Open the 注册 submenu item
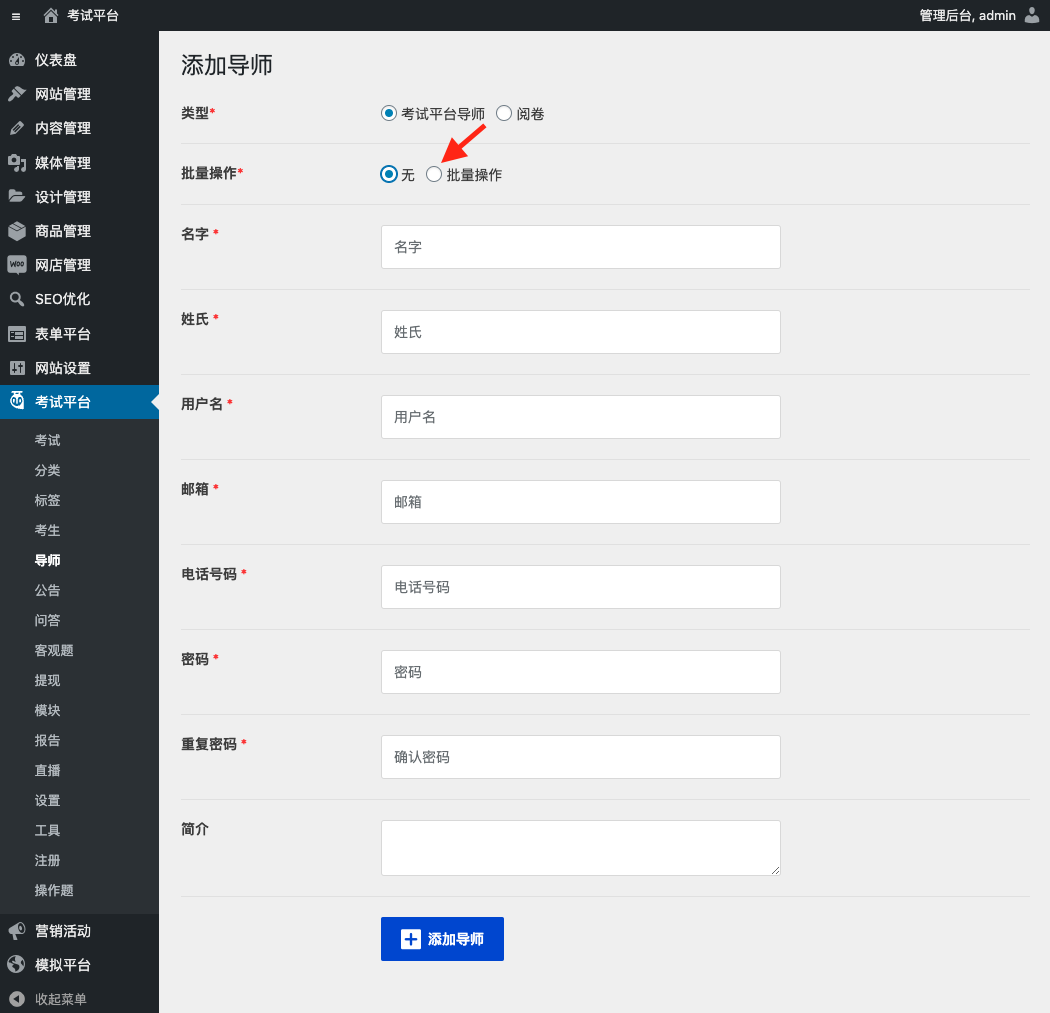The height and width of the screenshot is (1013, 1050). (x=48, y=860)
